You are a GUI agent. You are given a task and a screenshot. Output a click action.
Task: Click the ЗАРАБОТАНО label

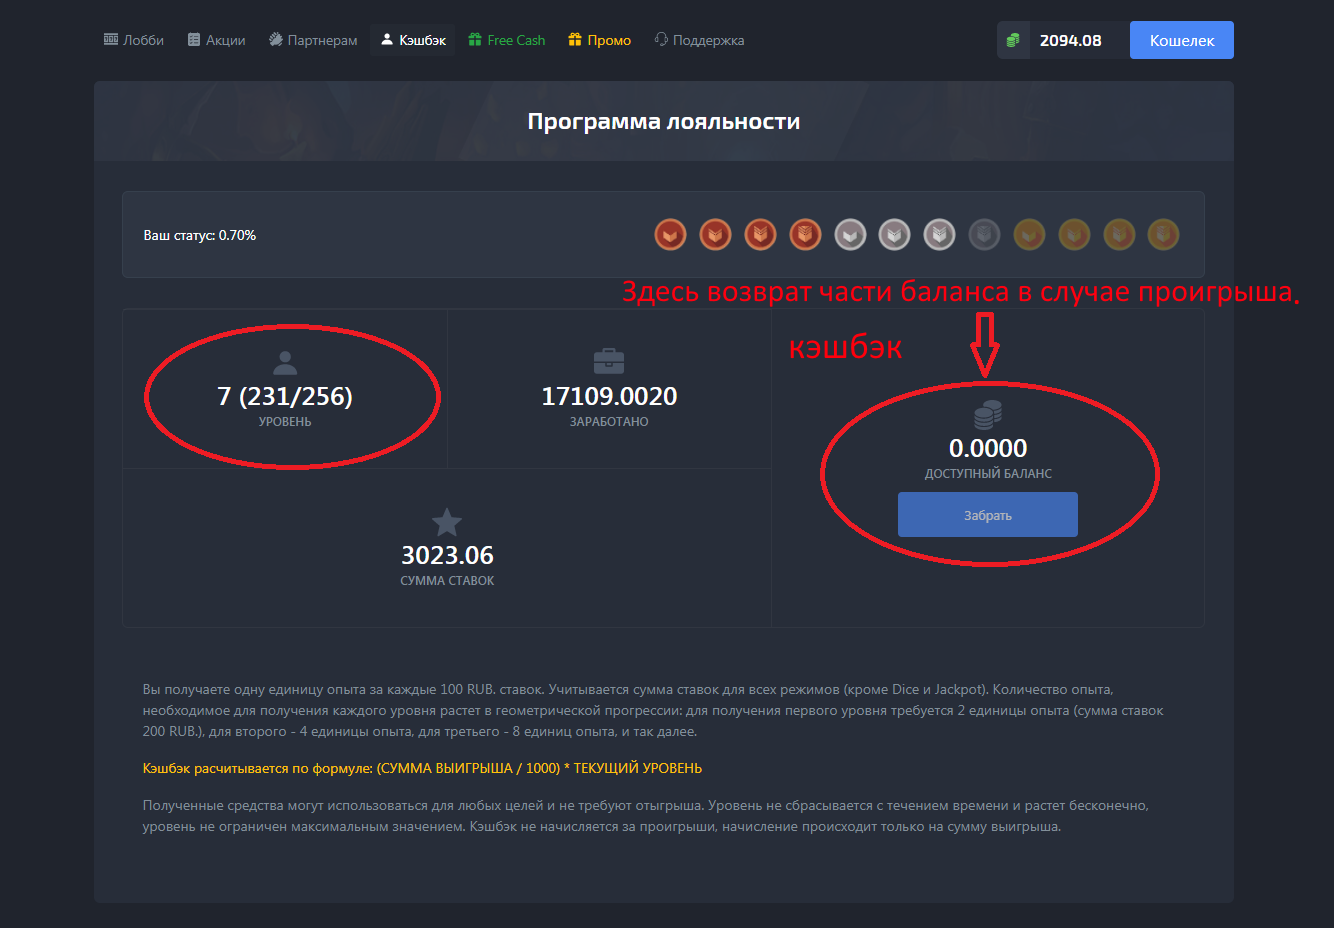pyautogui.click(x=609, y=422)
